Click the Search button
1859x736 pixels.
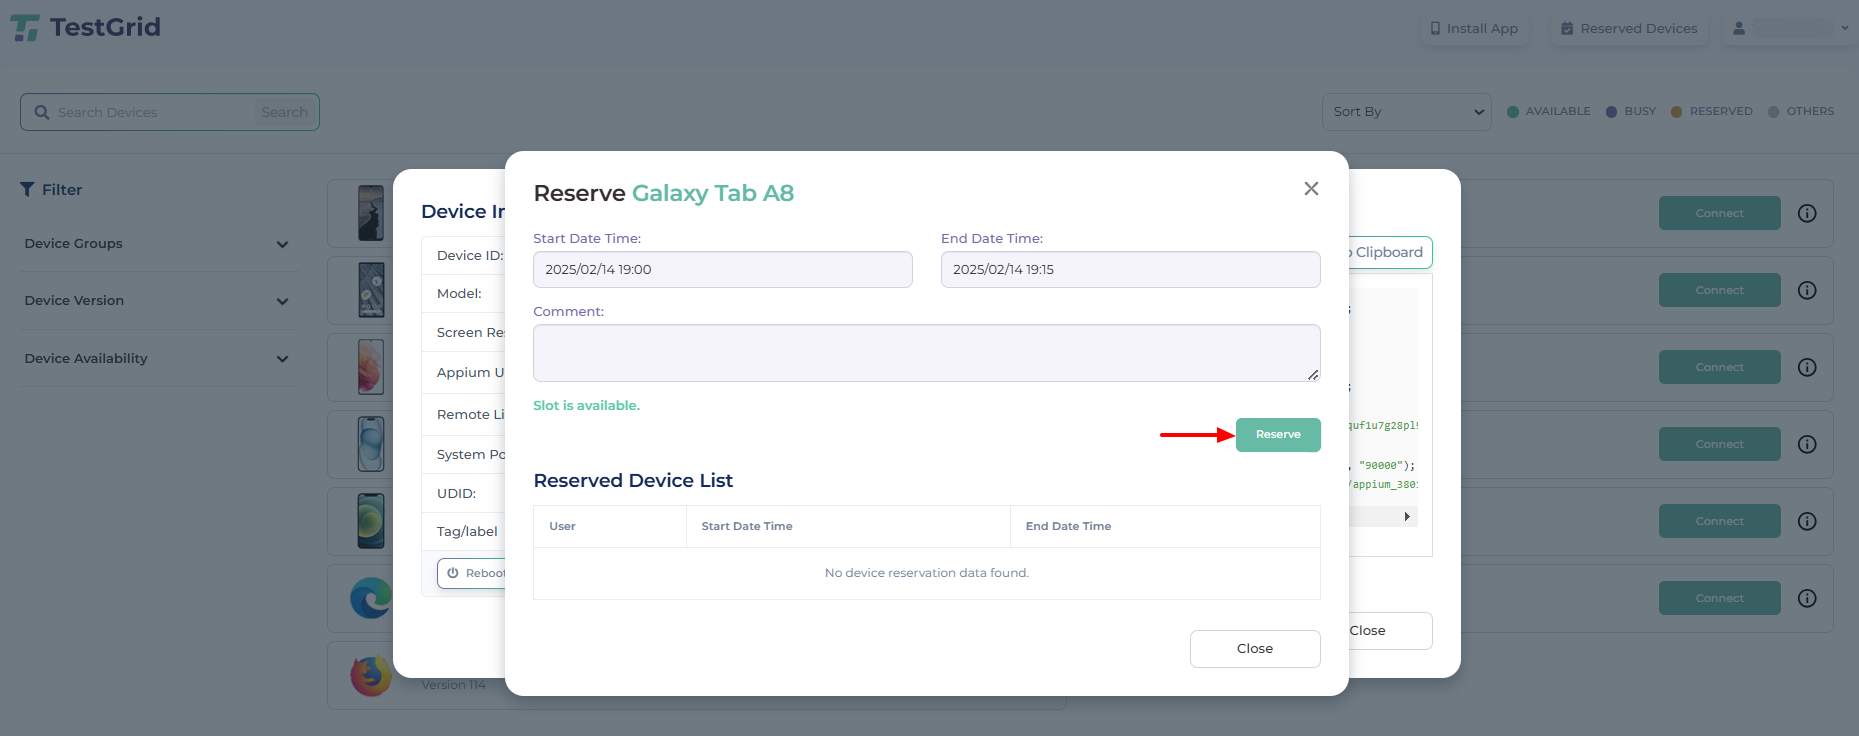pyautogui.click(x=285, y=112)
